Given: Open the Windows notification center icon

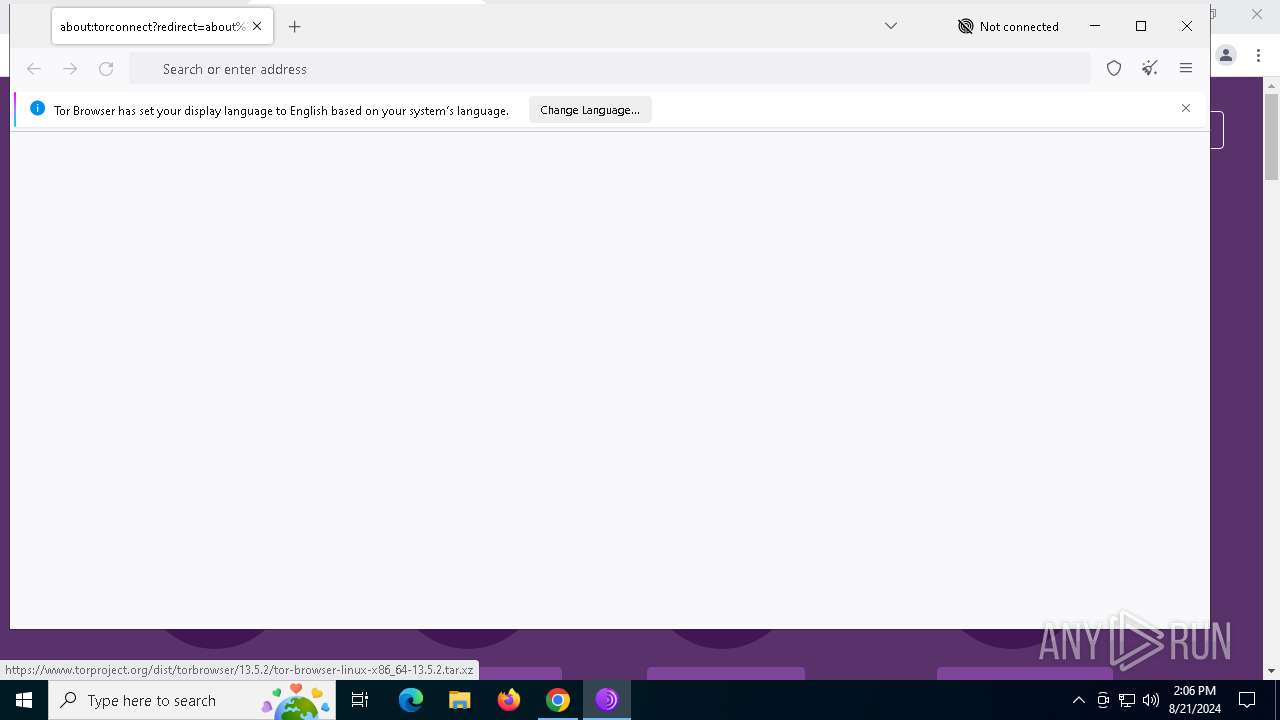Looking at the screenshot, I should point(1248,700).
